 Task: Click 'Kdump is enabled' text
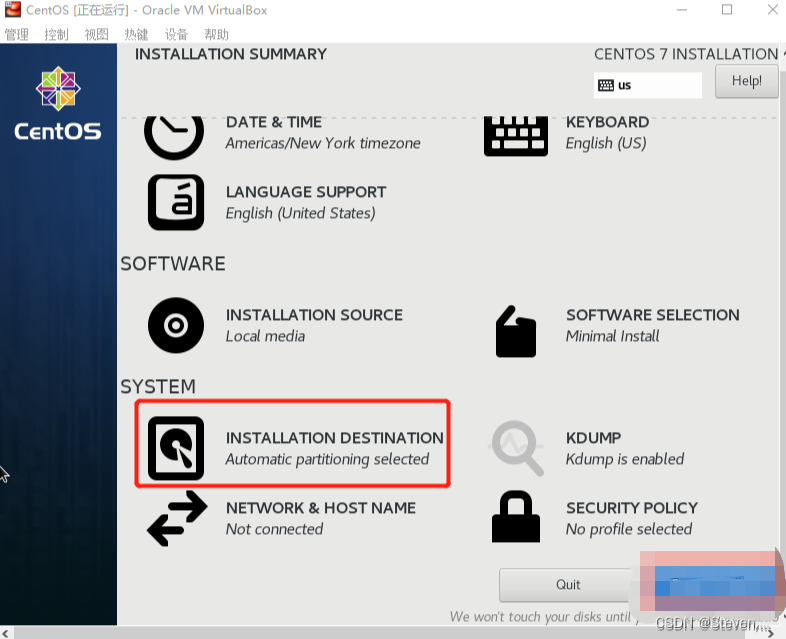click(x=625, y=460)
